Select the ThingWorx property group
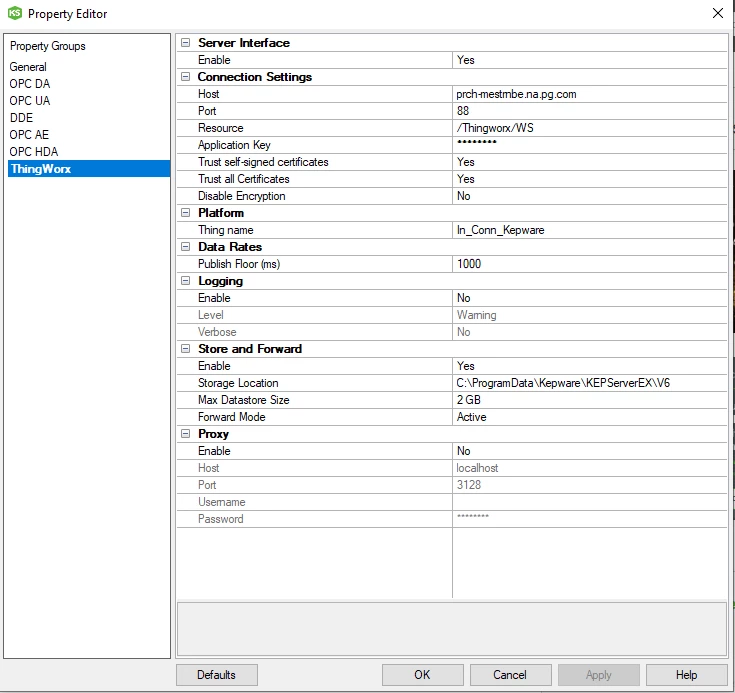 [89, 169]
